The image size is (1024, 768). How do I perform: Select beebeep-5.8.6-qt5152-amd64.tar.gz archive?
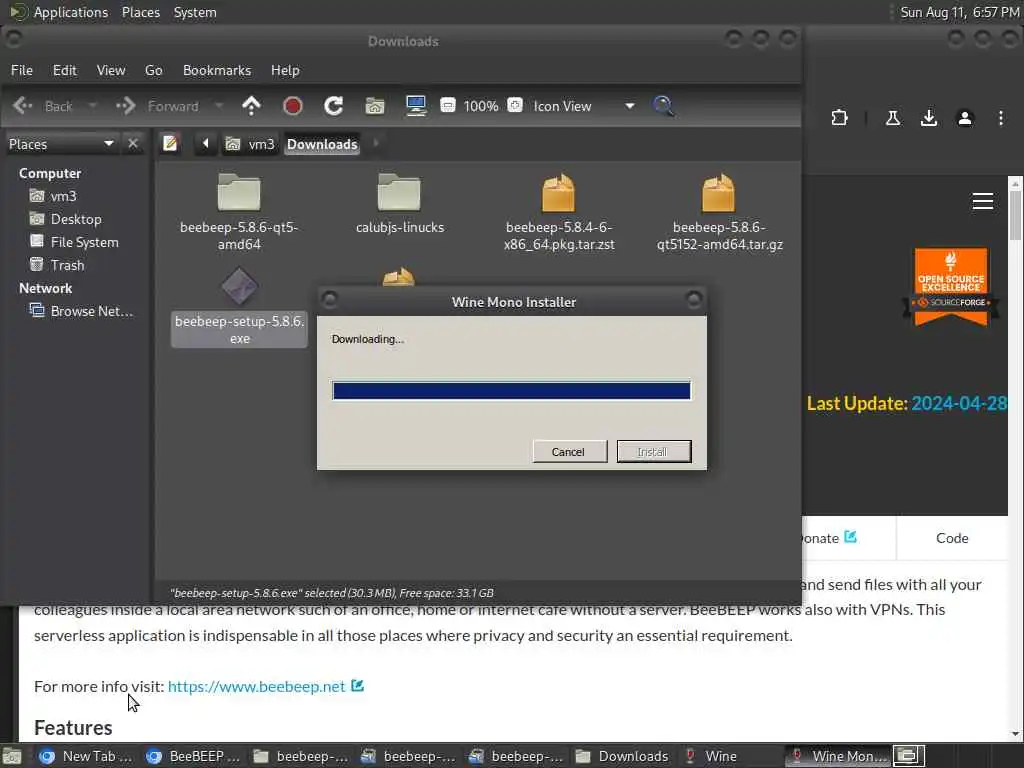[x=720, y=211]
